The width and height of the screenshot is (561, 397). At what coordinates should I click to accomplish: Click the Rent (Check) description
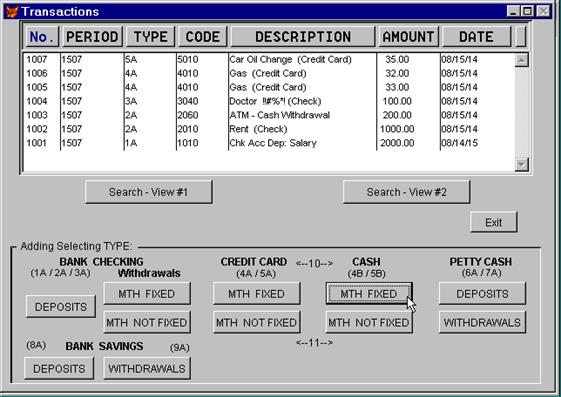click(258, 129)
